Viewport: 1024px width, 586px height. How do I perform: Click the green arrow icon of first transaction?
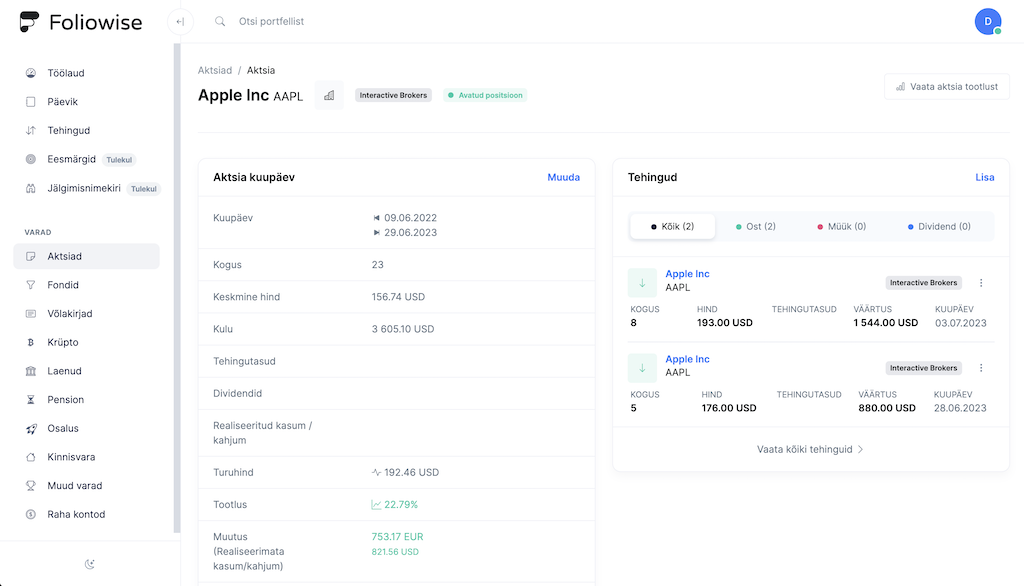[x=642, y=283]
